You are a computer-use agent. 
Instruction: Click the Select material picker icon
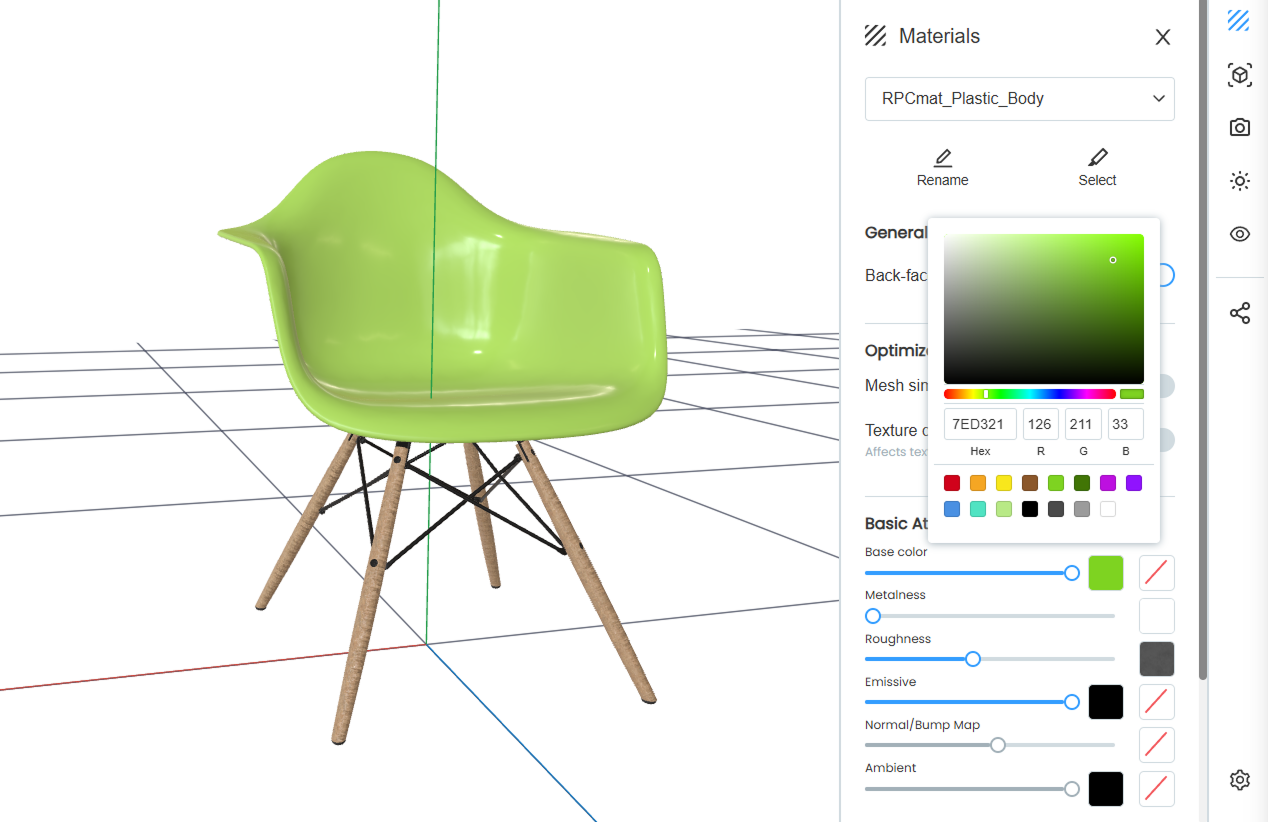pos(1097,158)
